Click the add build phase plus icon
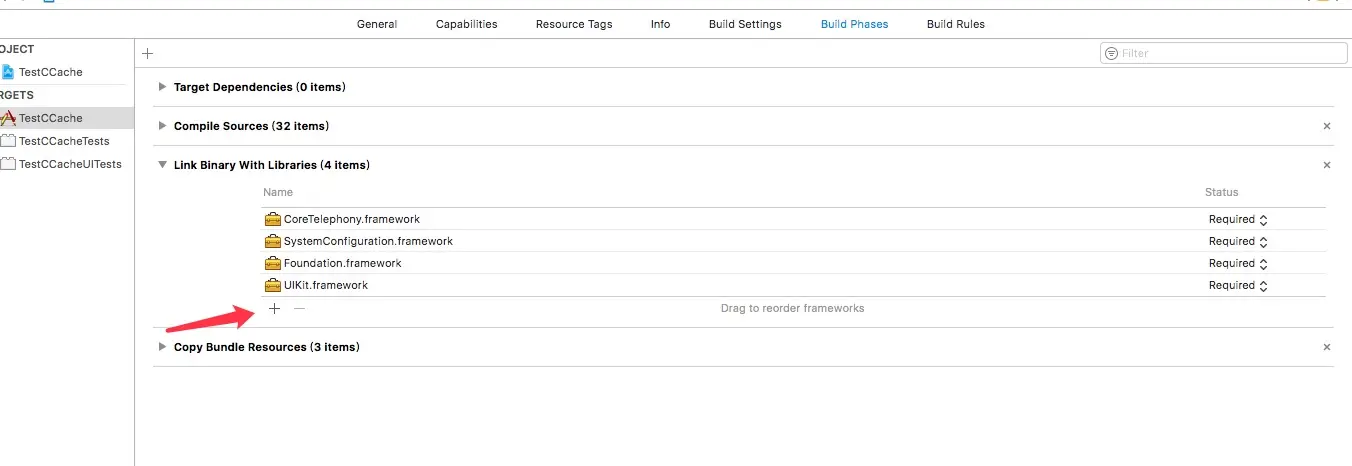 (x=148, y=53)
